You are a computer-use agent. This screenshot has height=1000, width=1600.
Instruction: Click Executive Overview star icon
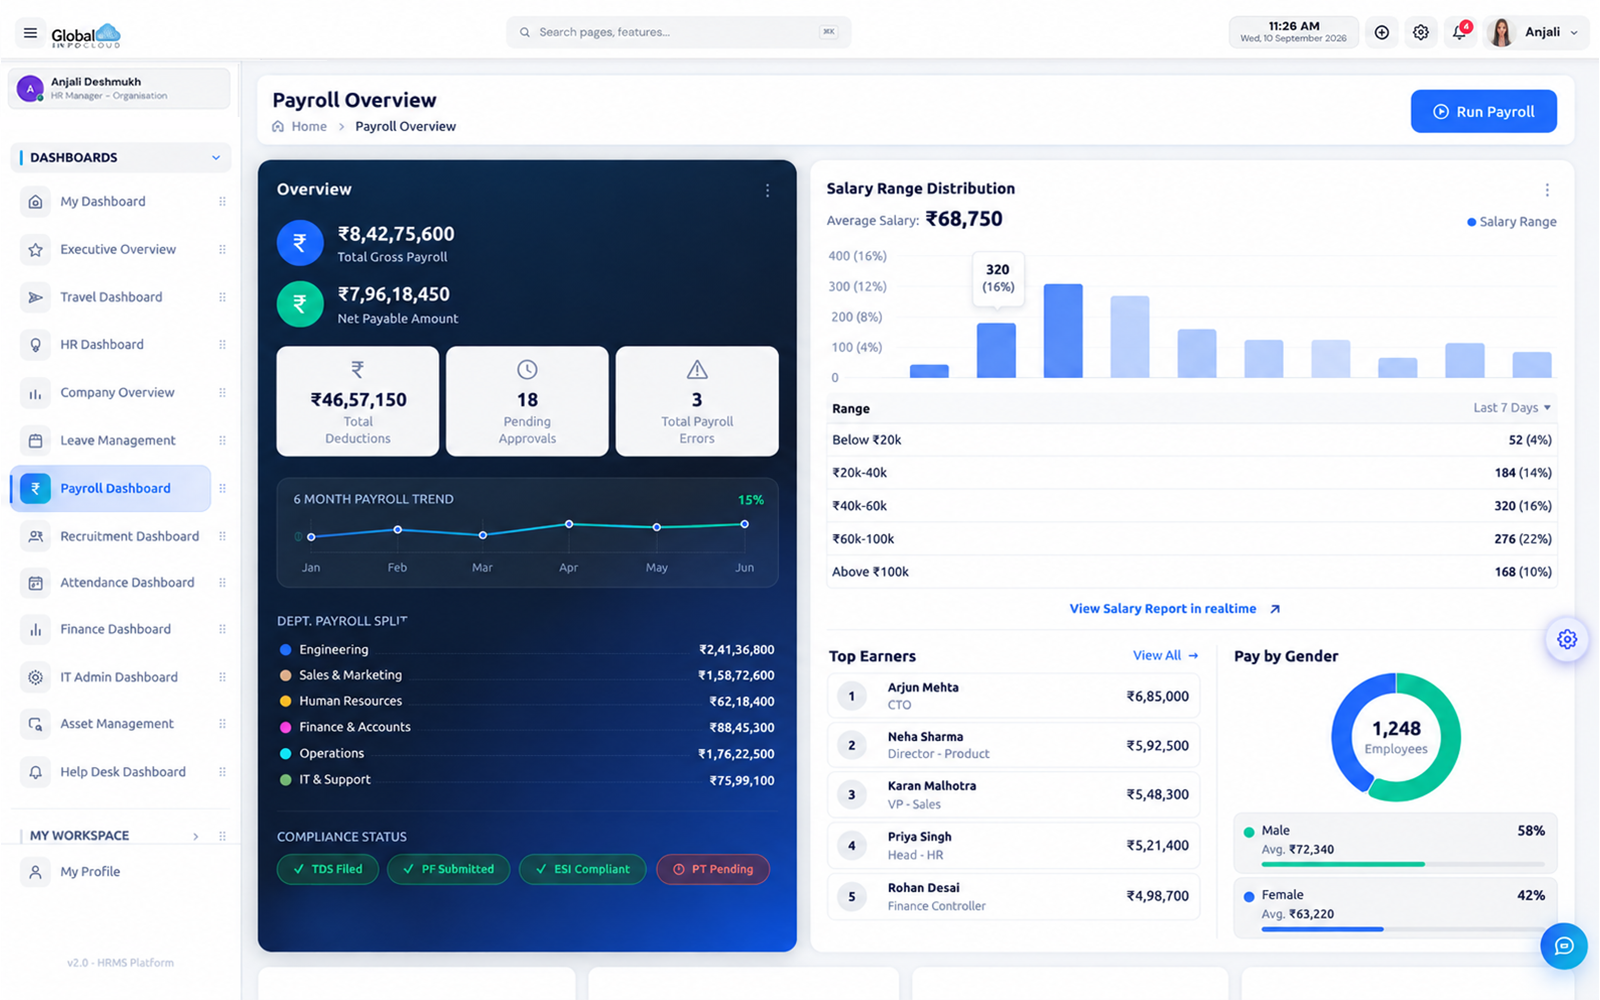[36, 250]
